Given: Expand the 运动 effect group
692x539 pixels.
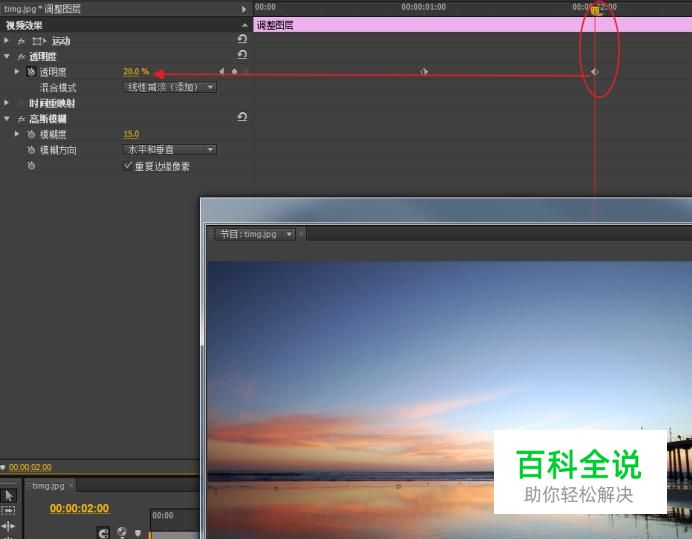Looking at the screenshot, I should coord(6,40).
